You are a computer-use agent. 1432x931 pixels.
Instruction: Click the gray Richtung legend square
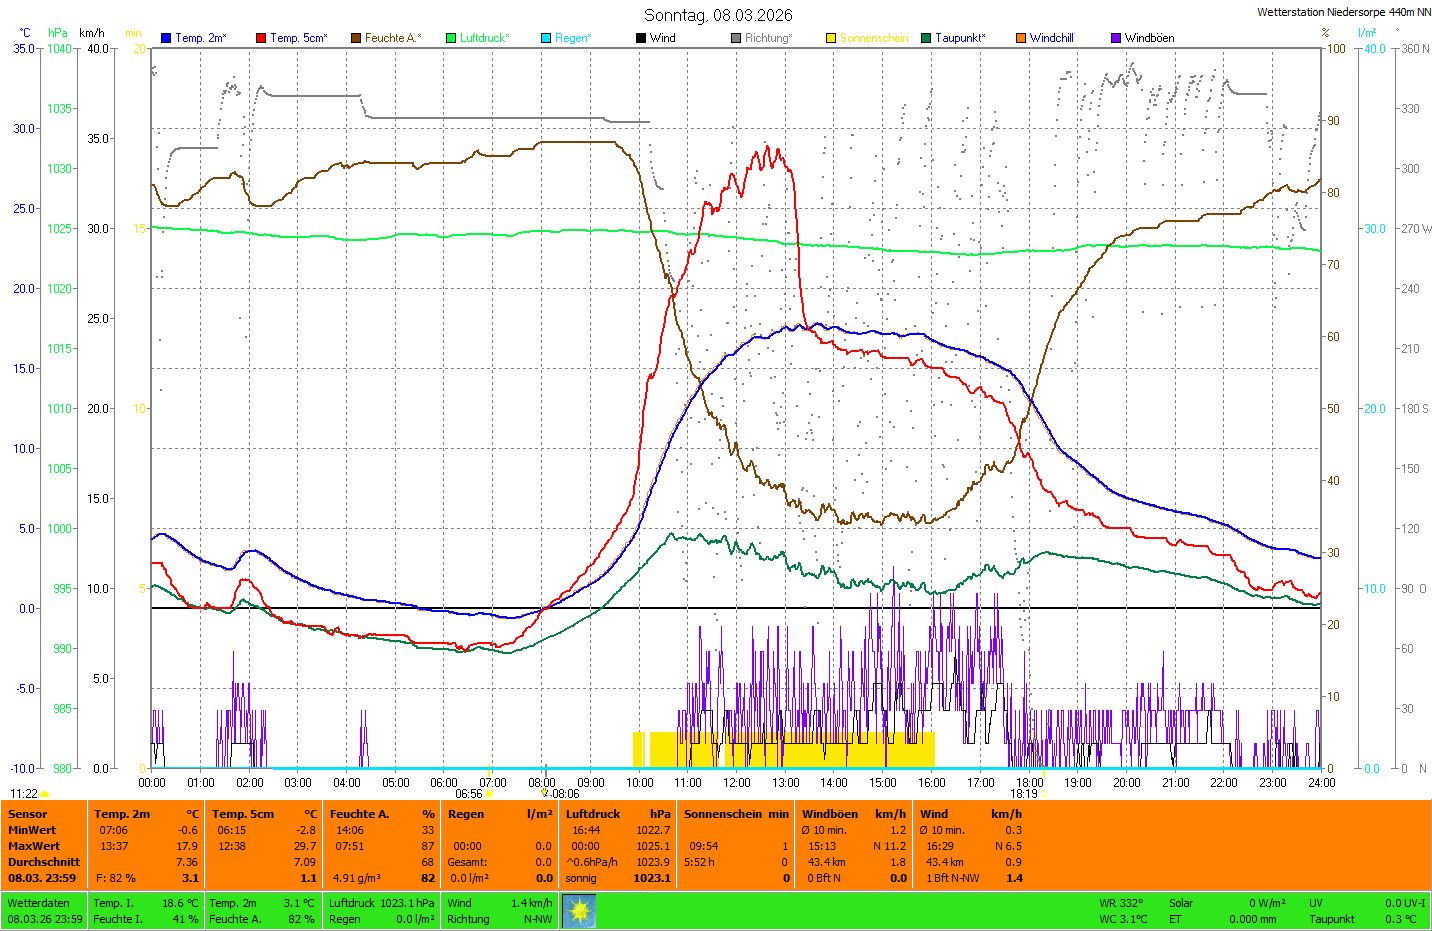click(x=736, y=38)
